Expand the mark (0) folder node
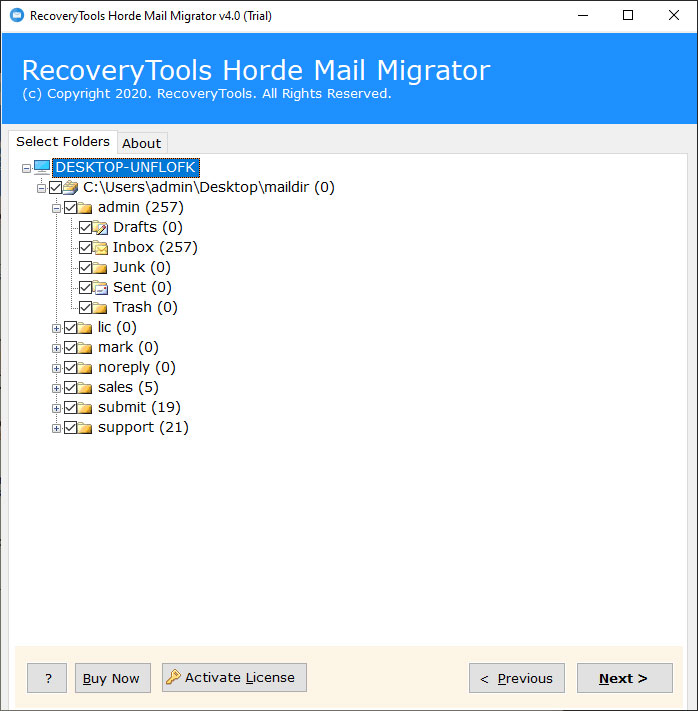The width and height of the screenshot is (698, 711). (56, 347)
